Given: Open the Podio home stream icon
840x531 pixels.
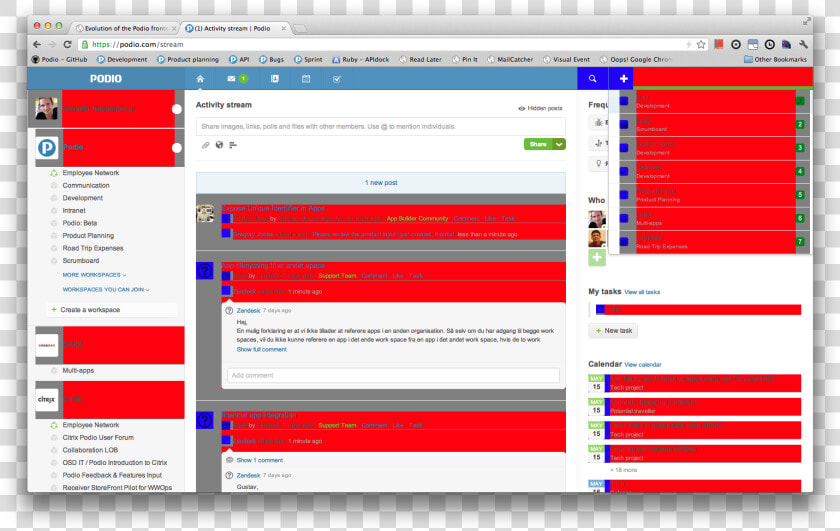Looking at the screenshot, I should pyautogui.click(x=200, y=79).
